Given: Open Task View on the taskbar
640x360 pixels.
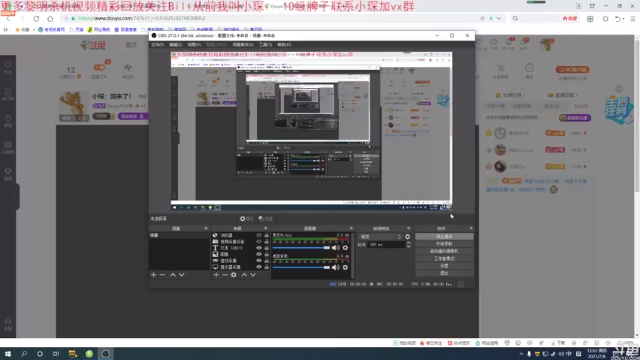Looking at the screenshot, I should [x=56, y=354].
